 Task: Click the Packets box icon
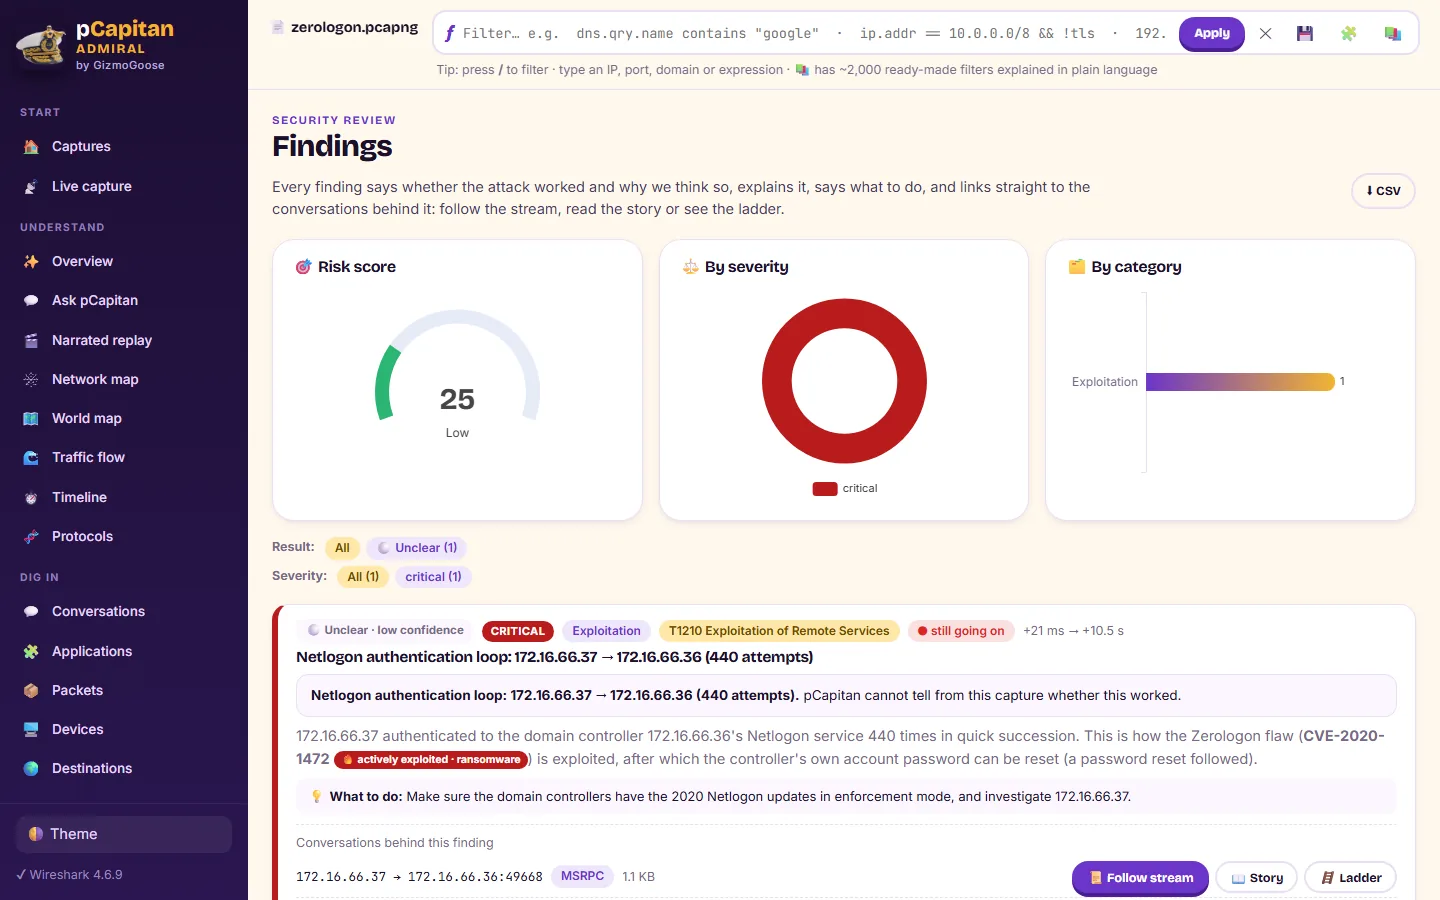pos(31,690)
